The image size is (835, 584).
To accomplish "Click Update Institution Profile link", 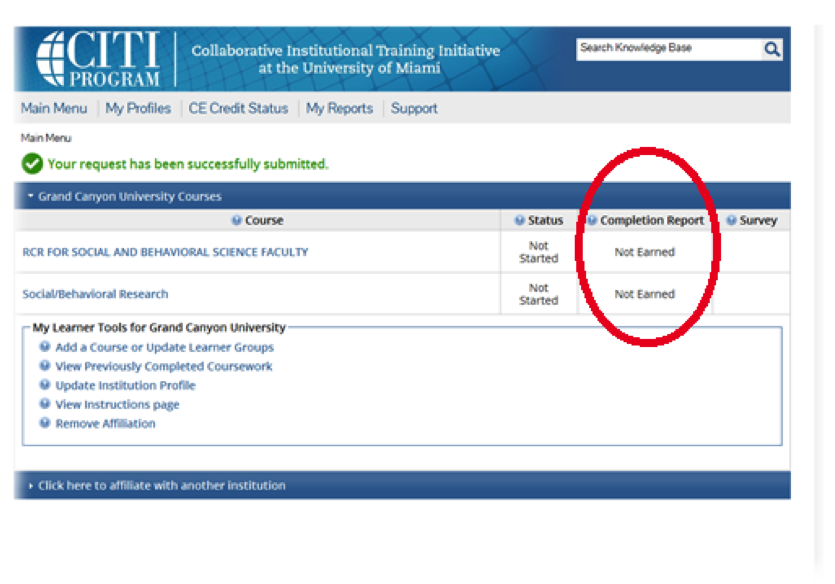I will pyautogui.click(x=125, y=385).
